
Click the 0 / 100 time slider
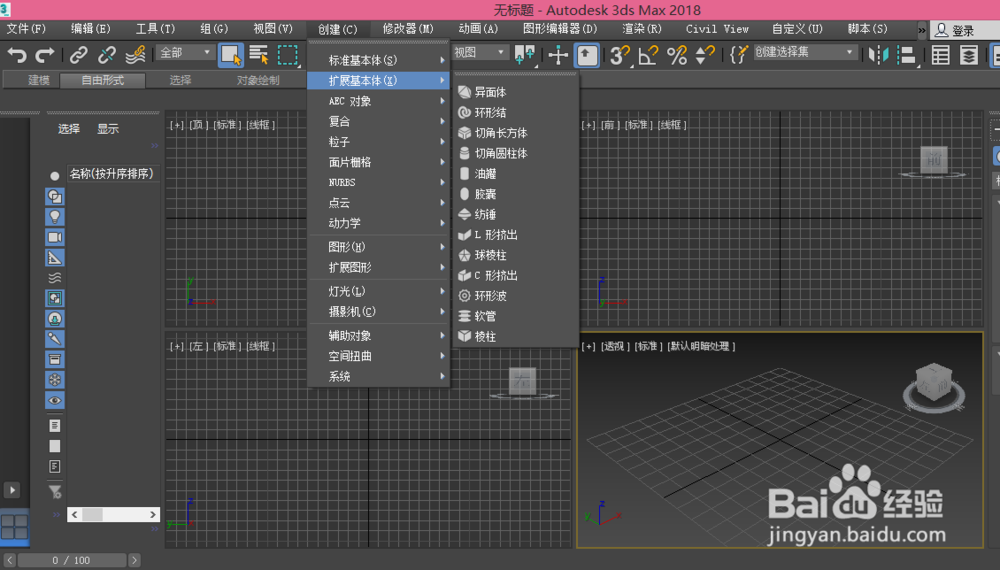tap(71, 560)
